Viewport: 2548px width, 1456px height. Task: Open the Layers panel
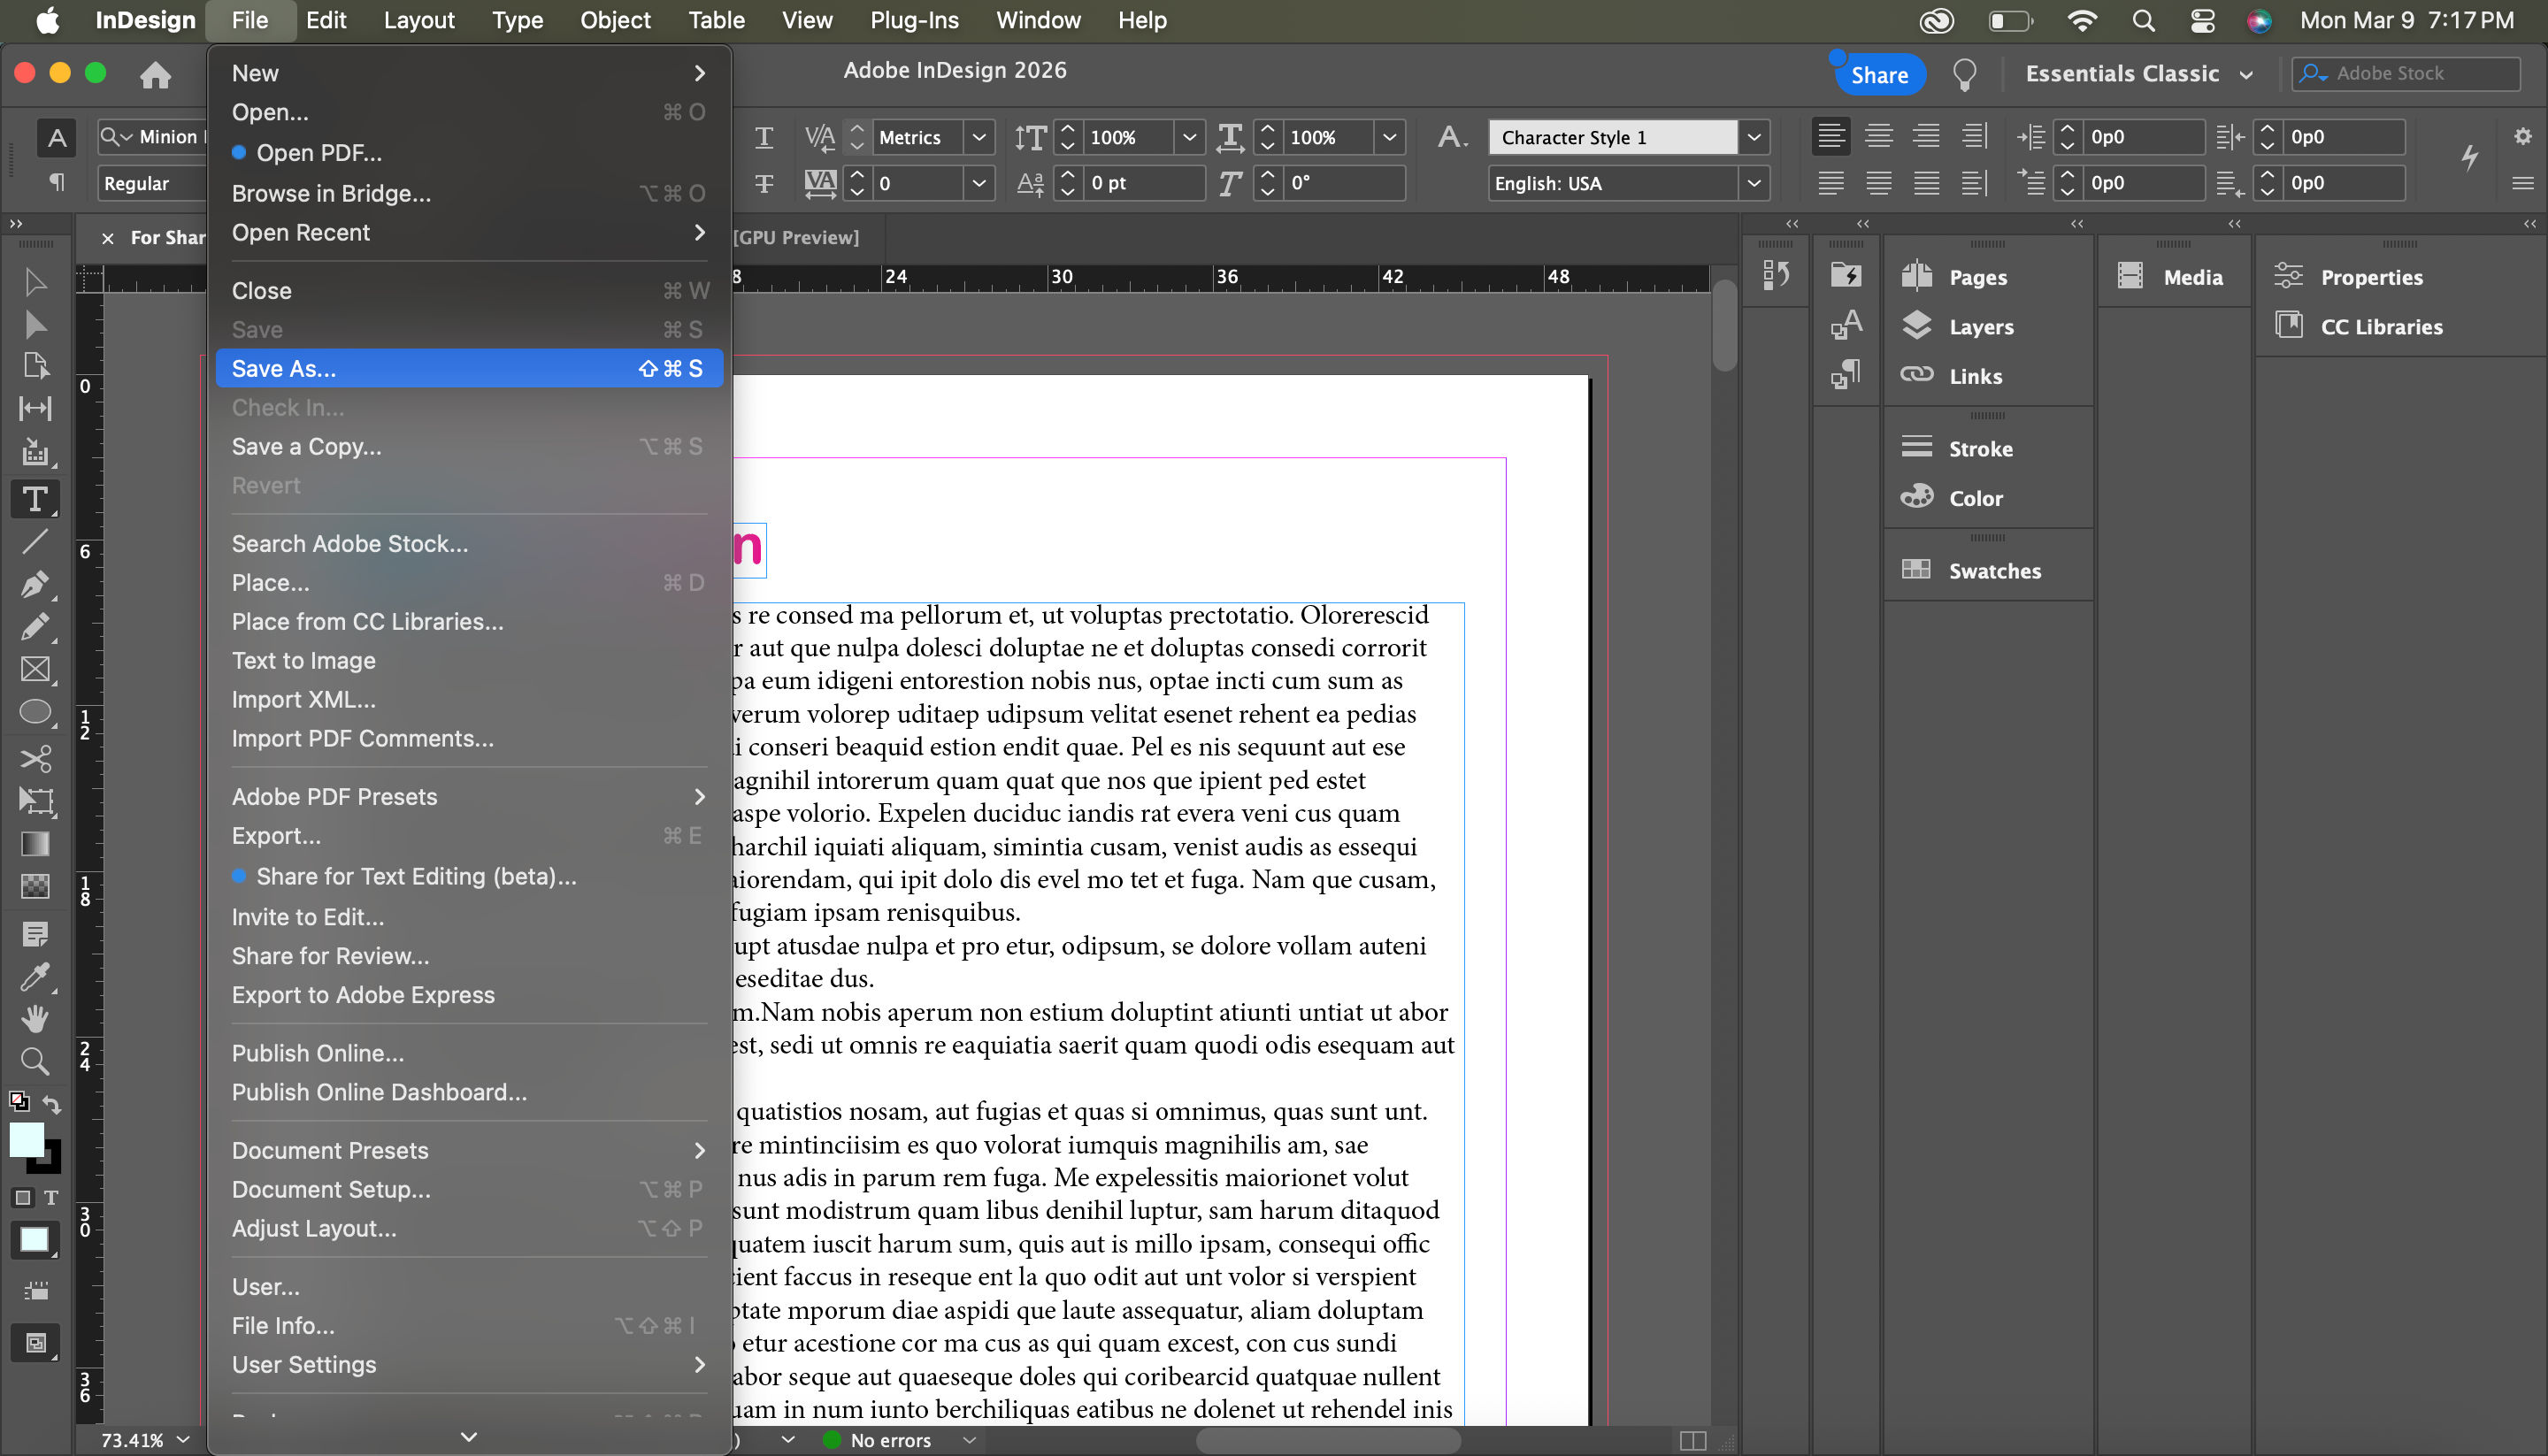(1980, 327)
